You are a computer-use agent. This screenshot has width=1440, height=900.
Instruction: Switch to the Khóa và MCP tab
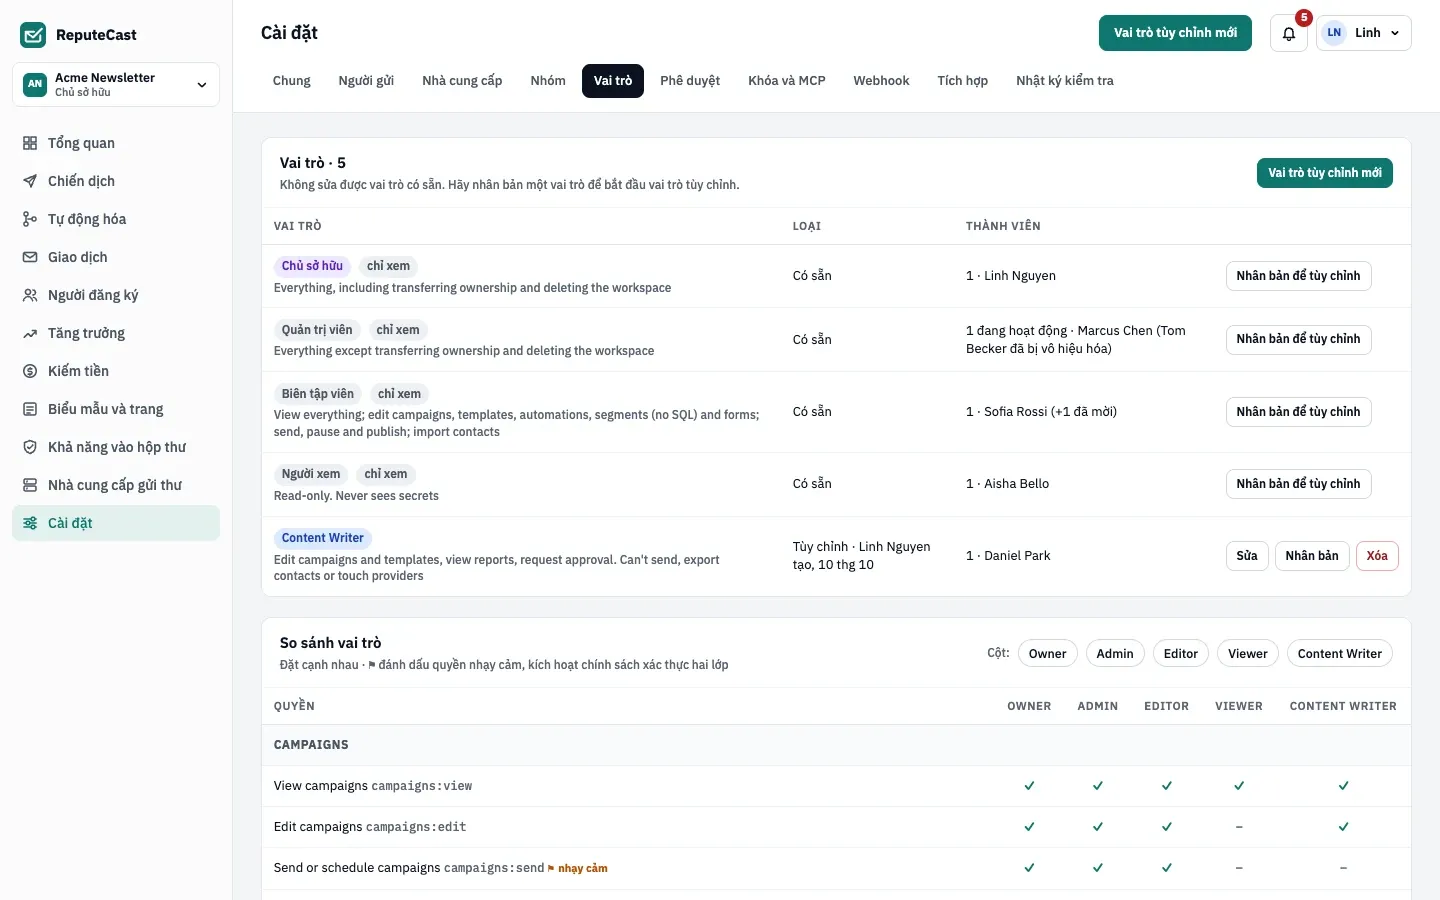[x=787, y=81]
